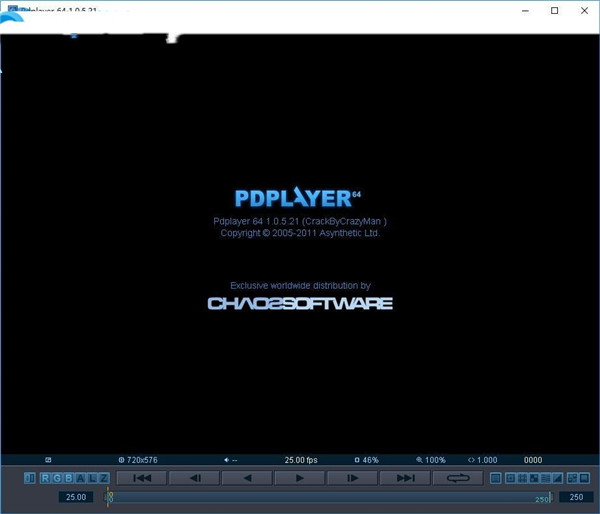Click the fullscreen display icon

[x=584, y=478]
